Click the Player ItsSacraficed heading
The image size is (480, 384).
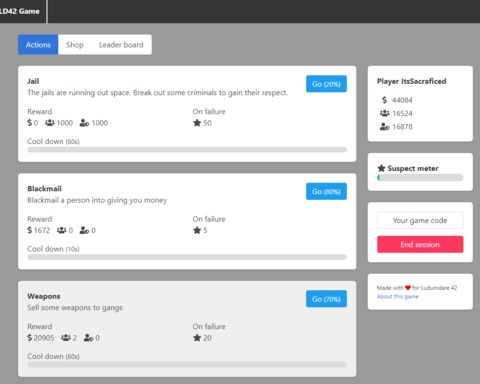pos(411,81)
